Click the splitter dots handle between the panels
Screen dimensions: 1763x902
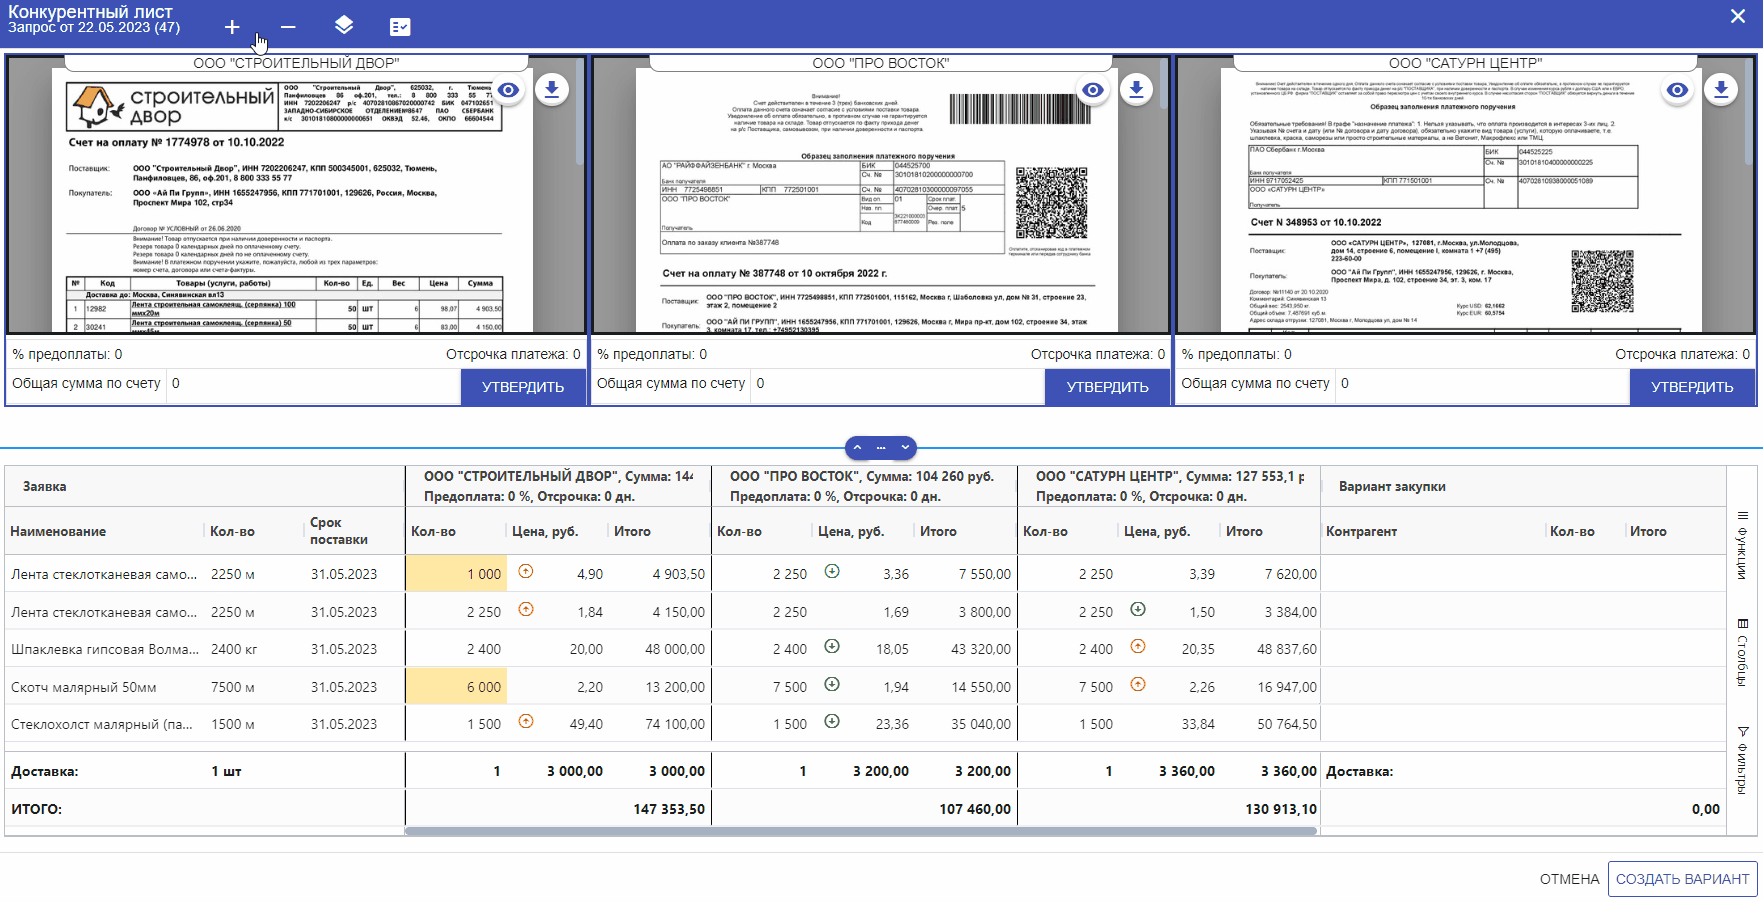(881, 448)
